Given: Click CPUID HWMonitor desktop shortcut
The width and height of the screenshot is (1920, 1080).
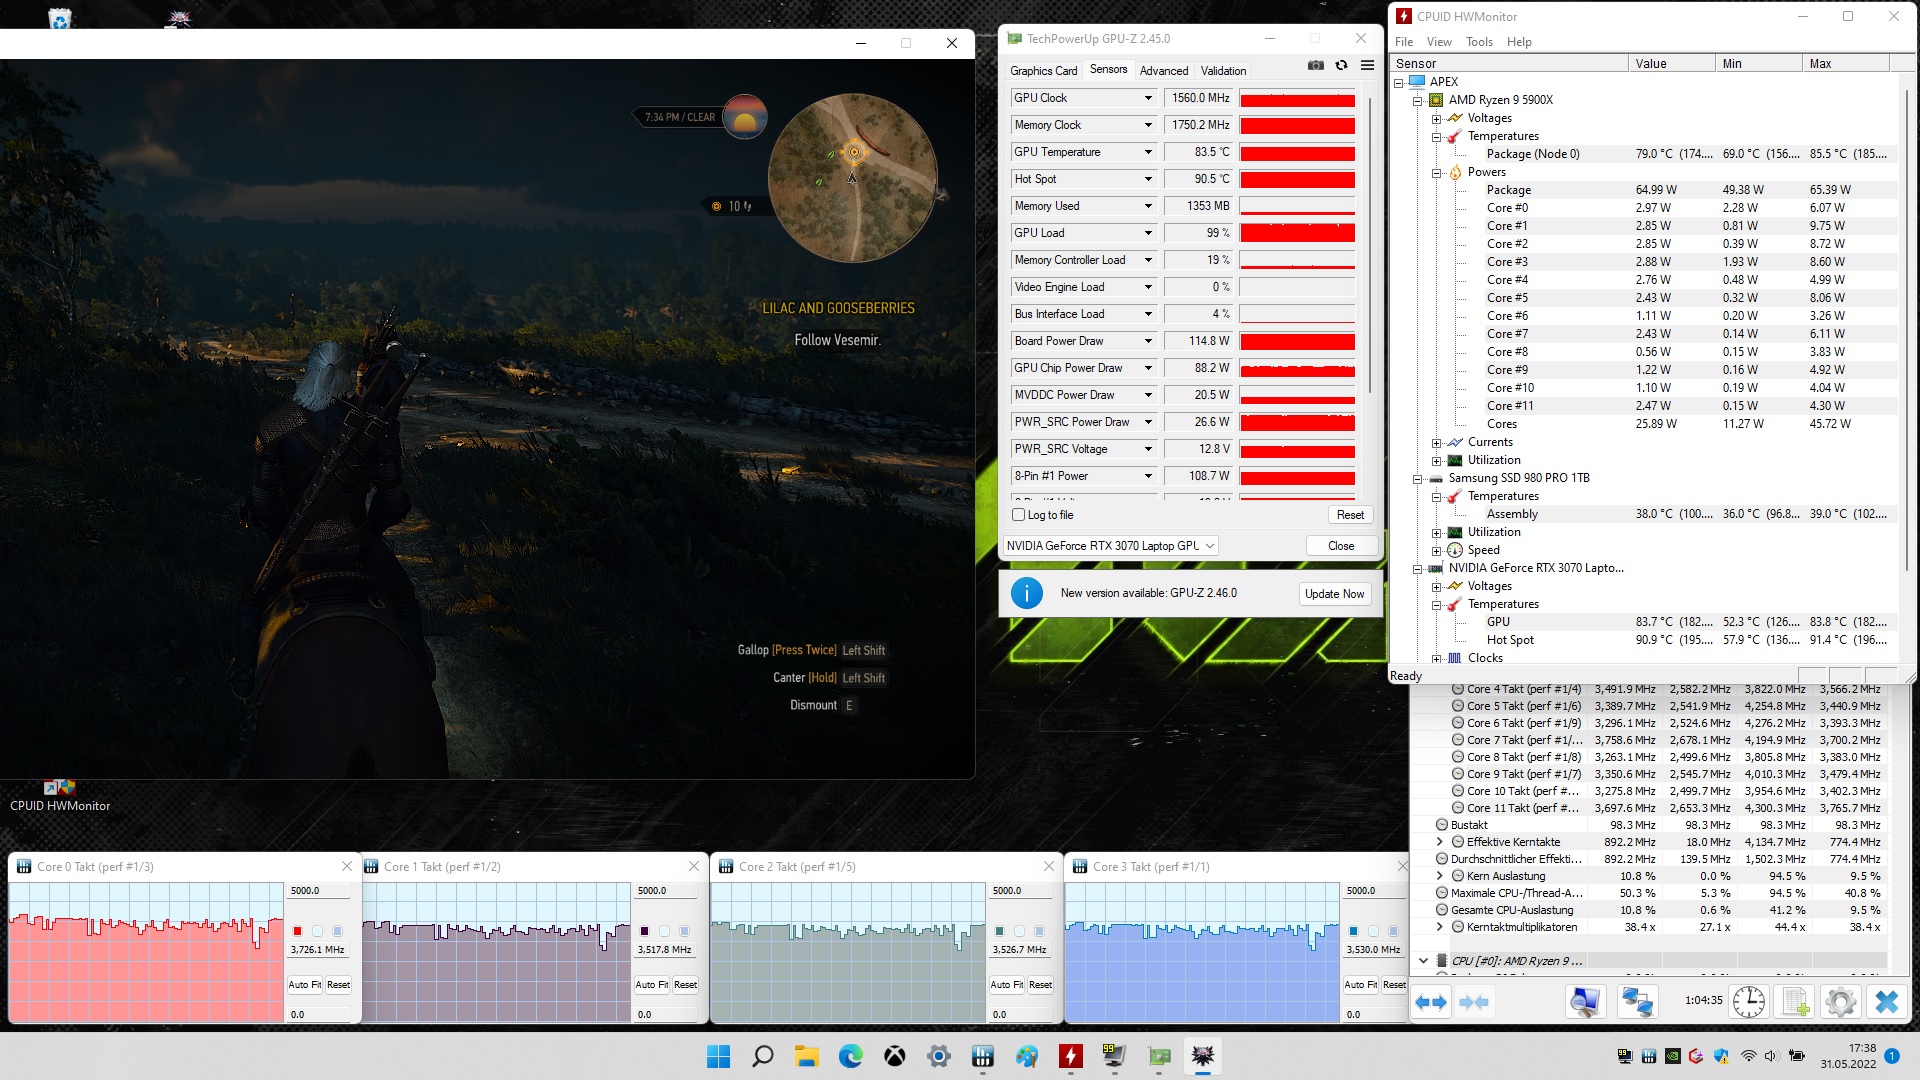Looking at the screenshot, I should pos(60,796).
